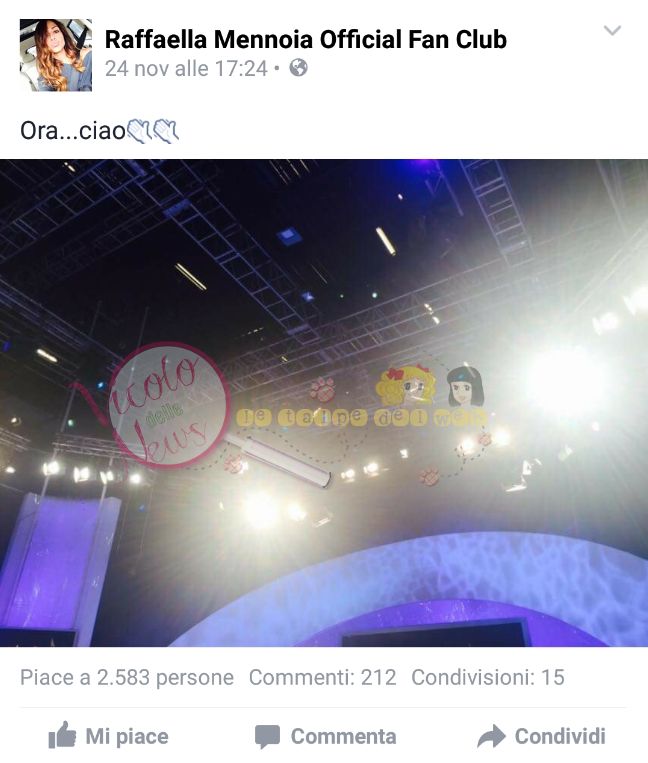Screen dimensions: 648x763
Task: Open the 'Condivisioni: 15' shares list
Action: coord(488,677)
